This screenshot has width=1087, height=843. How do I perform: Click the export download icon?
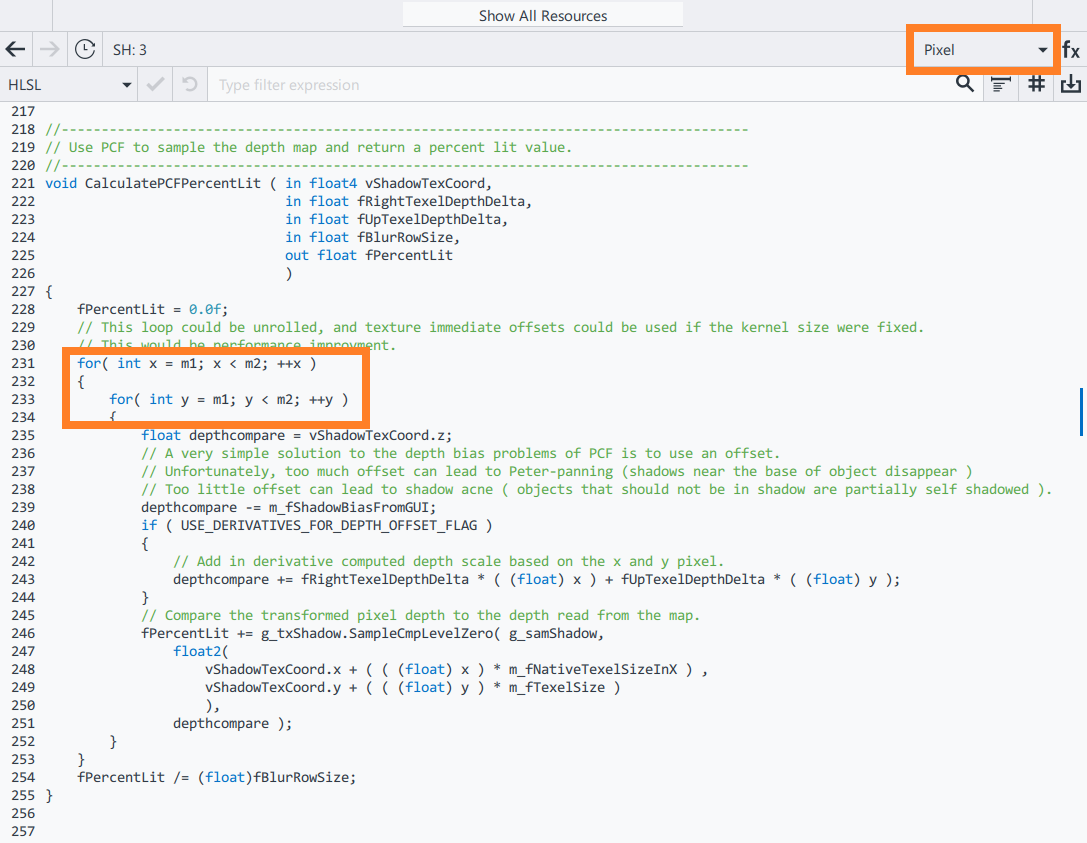(1070, 84)
